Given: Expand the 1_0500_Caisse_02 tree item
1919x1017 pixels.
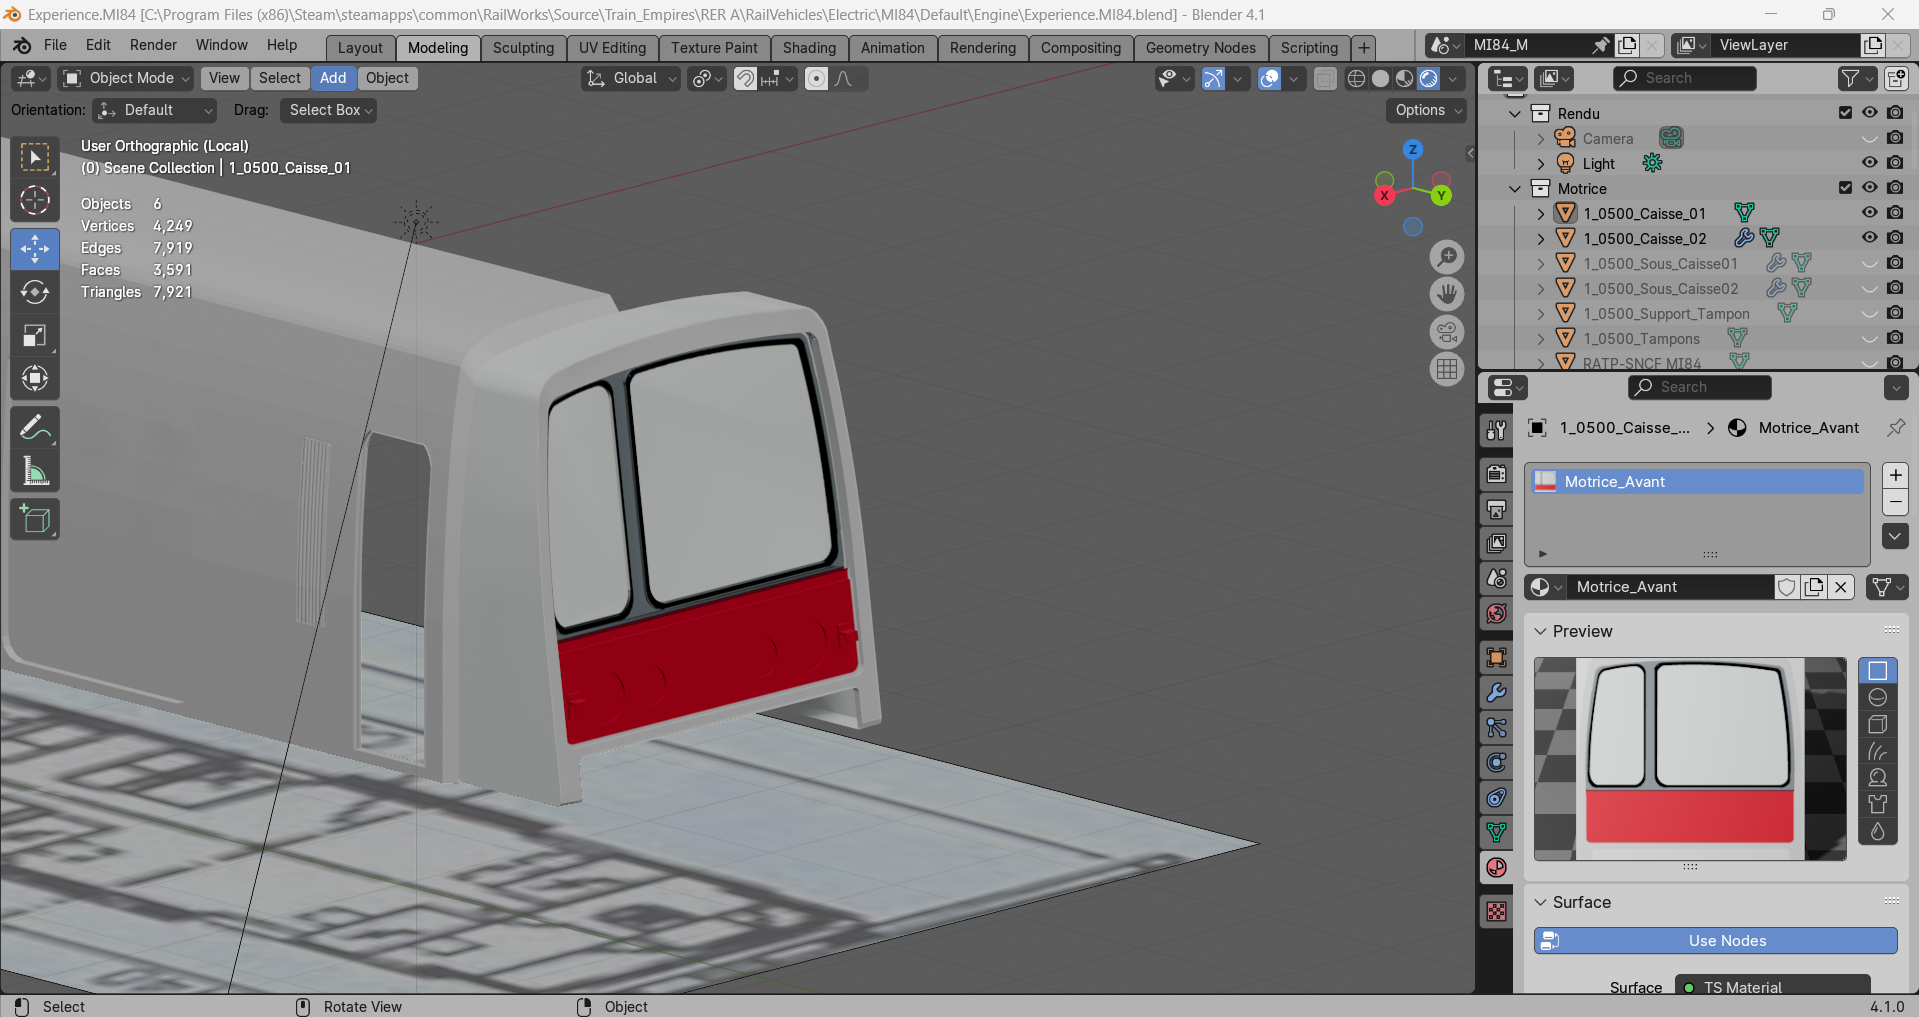Looking at the screenshot, I should tap(1540, 239).
